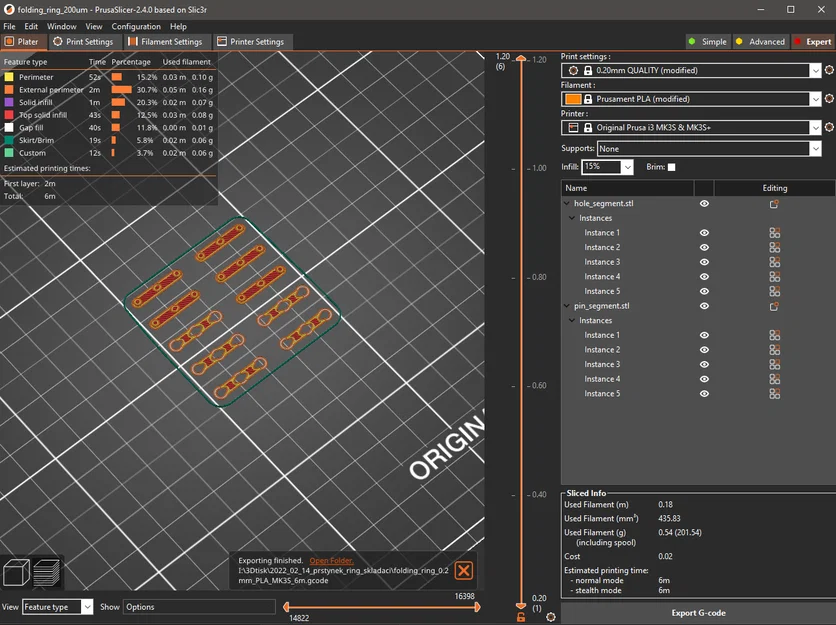
Task: Switch to sliced layers preview icon
Action: click(47, 573)
